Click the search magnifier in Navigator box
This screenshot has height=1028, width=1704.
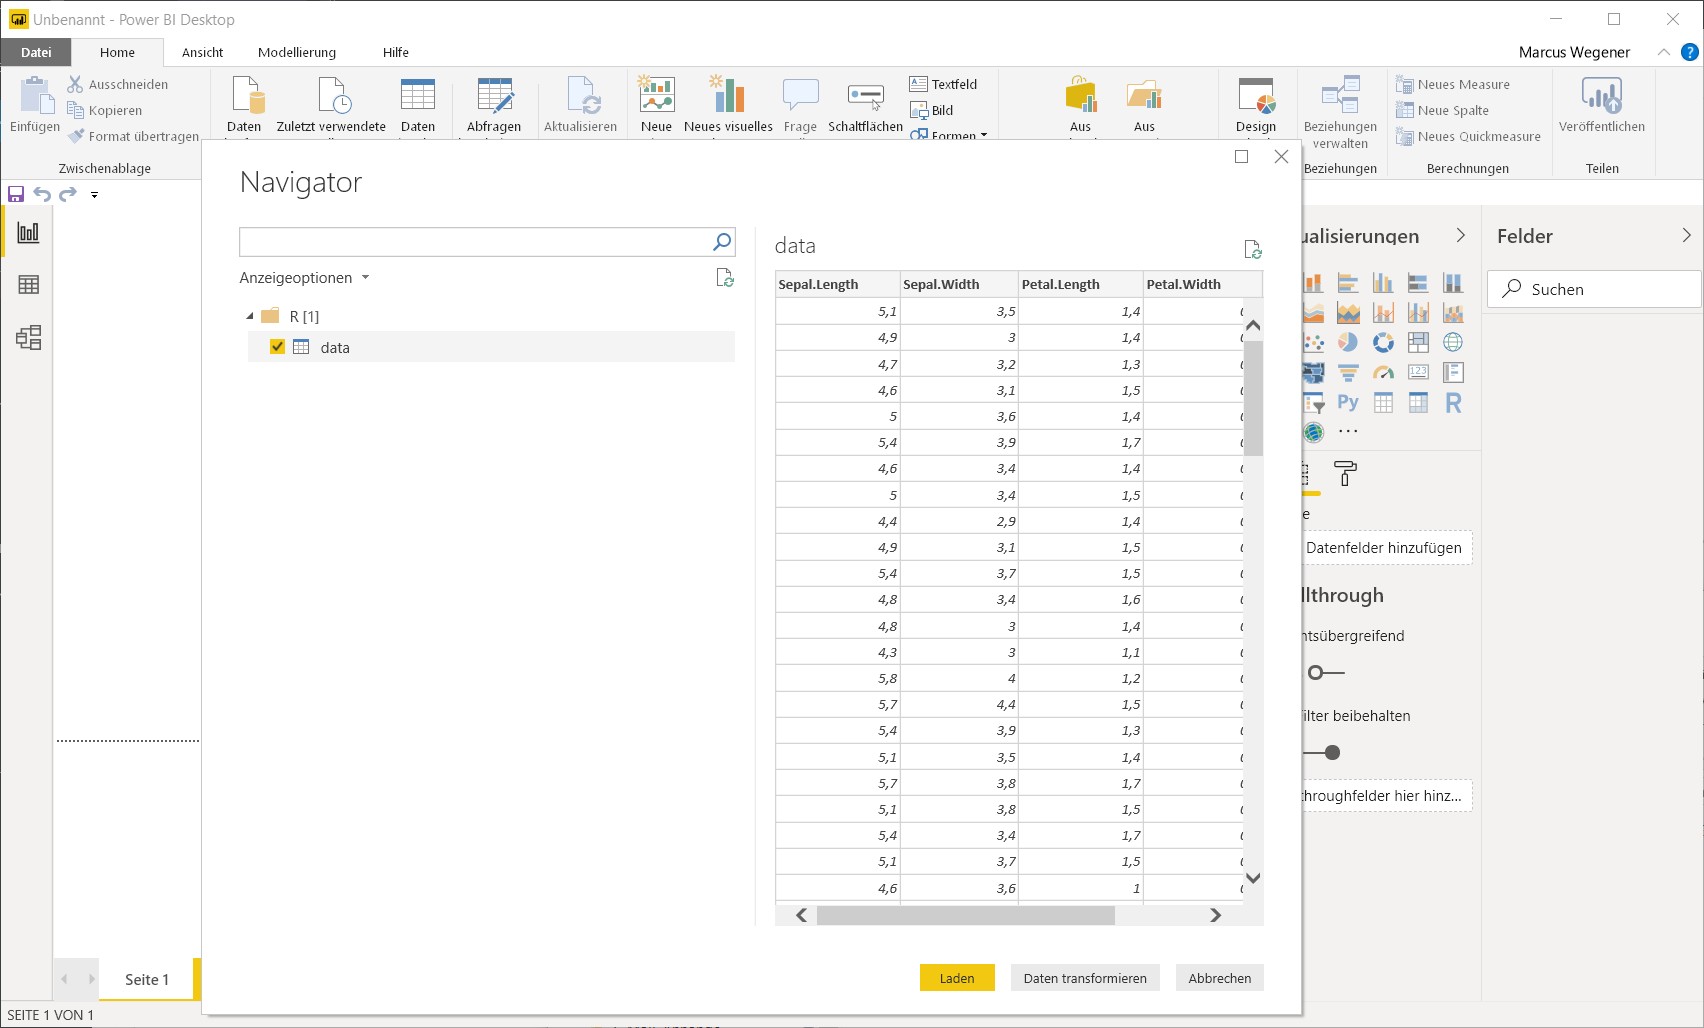tap(722, 242)
